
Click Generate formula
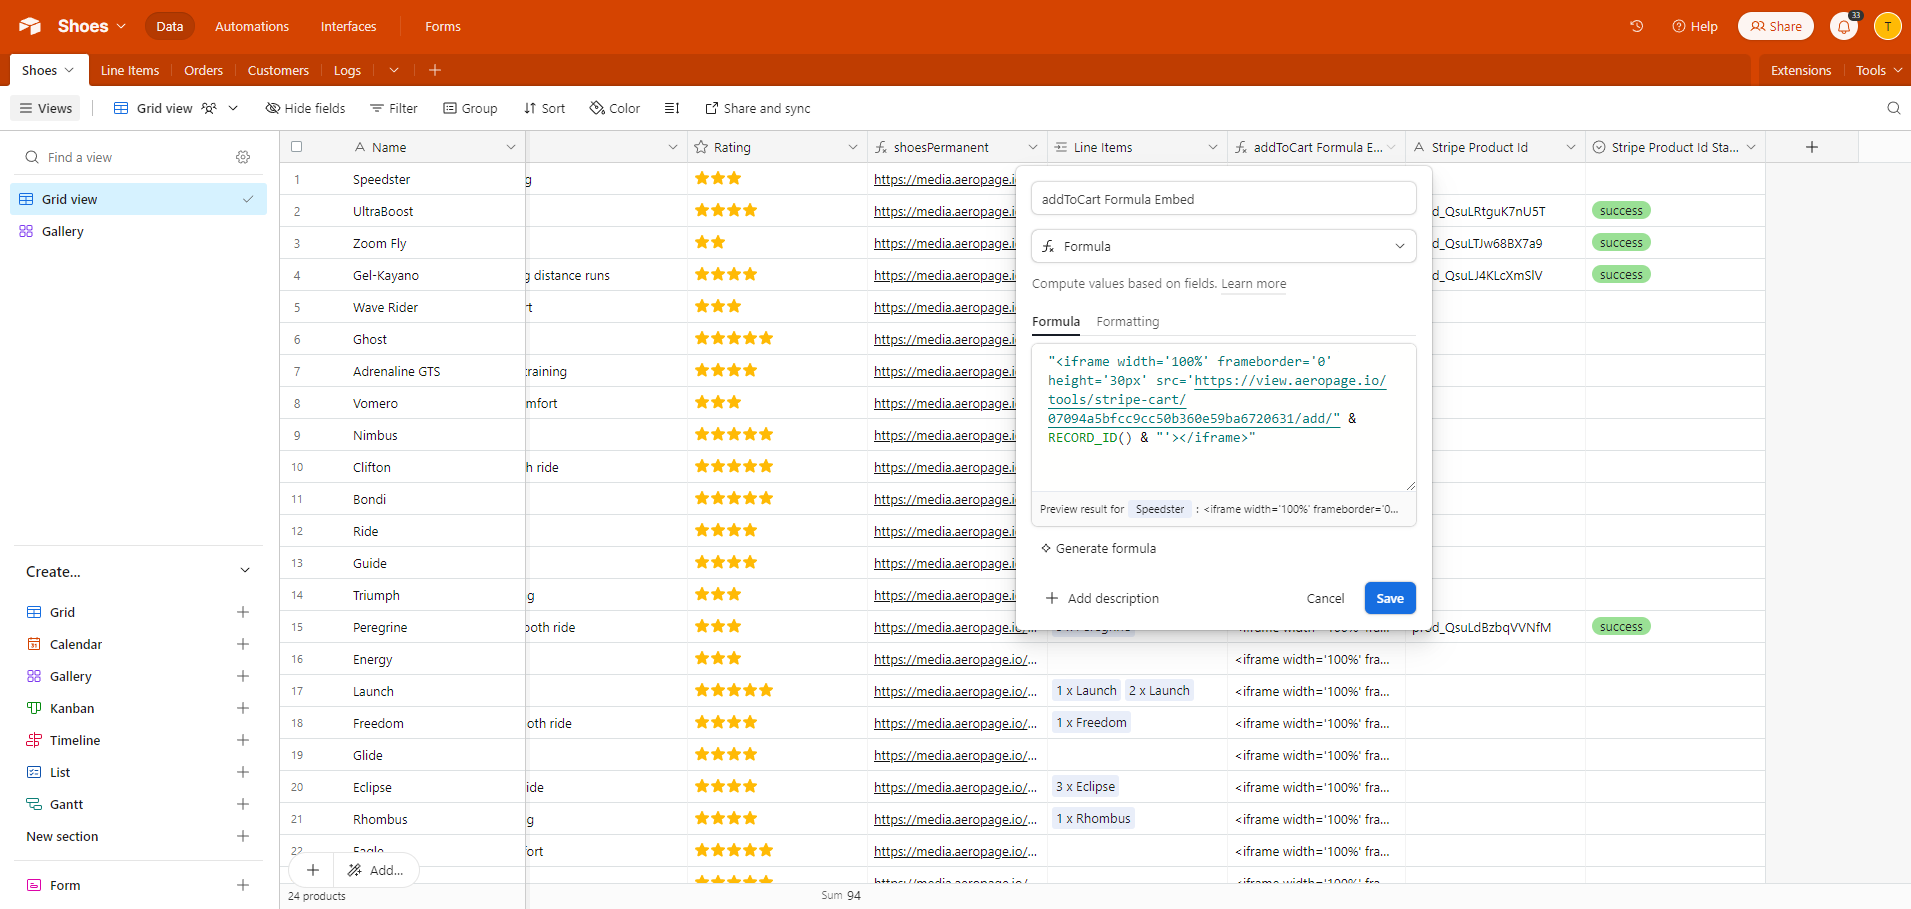click(1099, 548)
